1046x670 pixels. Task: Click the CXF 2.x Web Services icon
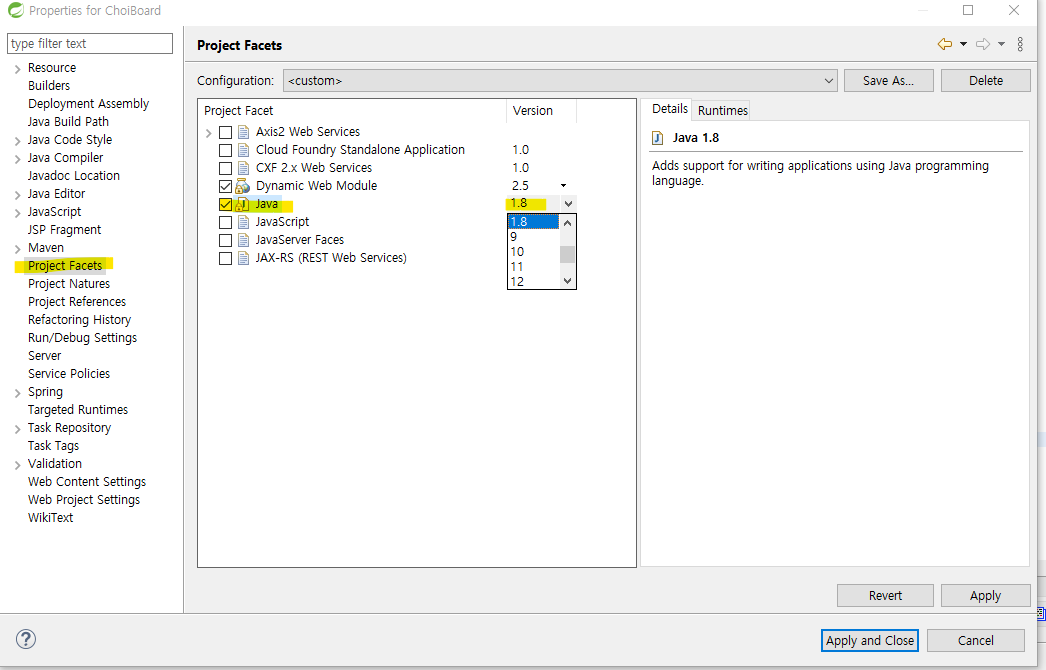(x=243, y=168)
